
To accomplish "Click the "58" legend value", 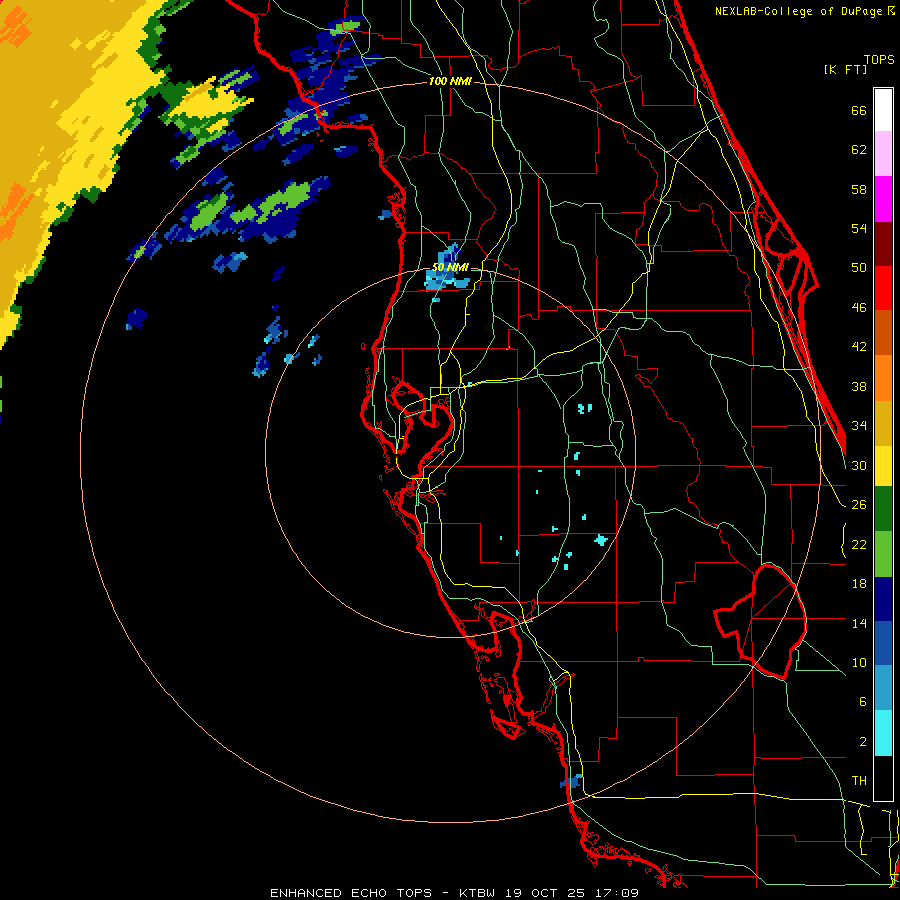I will (x=859, y=189).
